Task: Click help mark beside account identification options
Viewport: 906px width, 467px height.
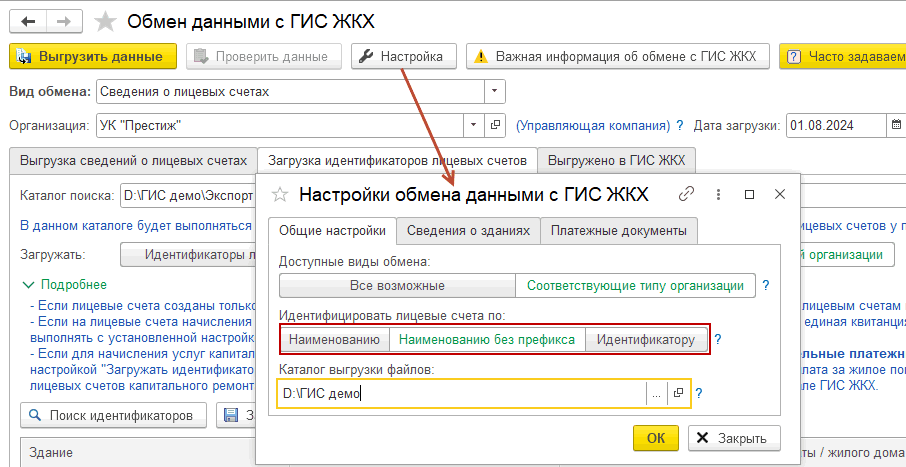Action: 718,339
